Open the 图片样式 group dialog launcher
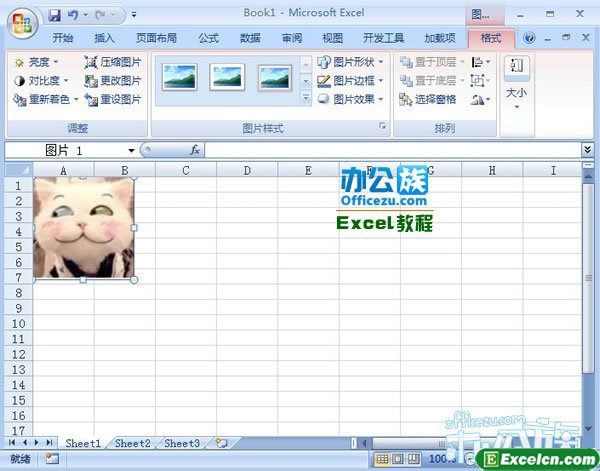This screenshot has height=471, width=600. click(x=382, y=125)
